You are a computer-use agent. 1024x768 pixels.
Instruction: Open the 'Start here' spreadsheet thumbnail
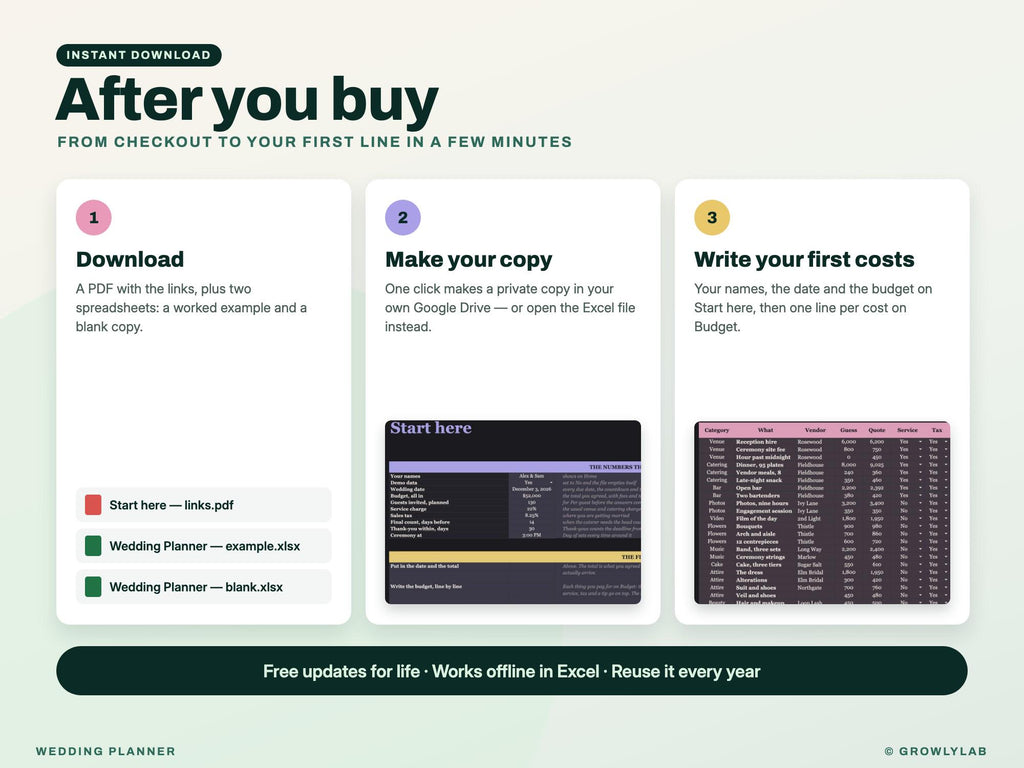tap(513, 512)
